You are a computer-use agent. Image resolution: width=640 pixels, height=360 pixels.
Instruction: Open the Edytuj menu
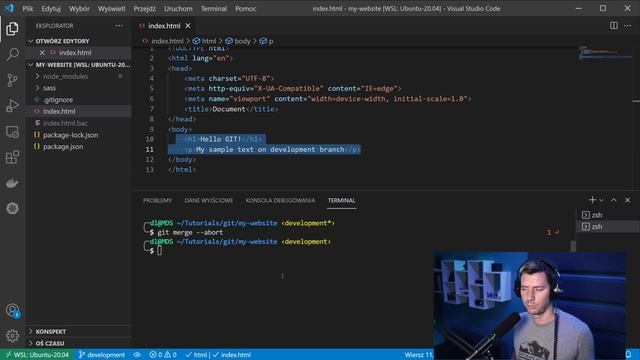pos(51,9)
